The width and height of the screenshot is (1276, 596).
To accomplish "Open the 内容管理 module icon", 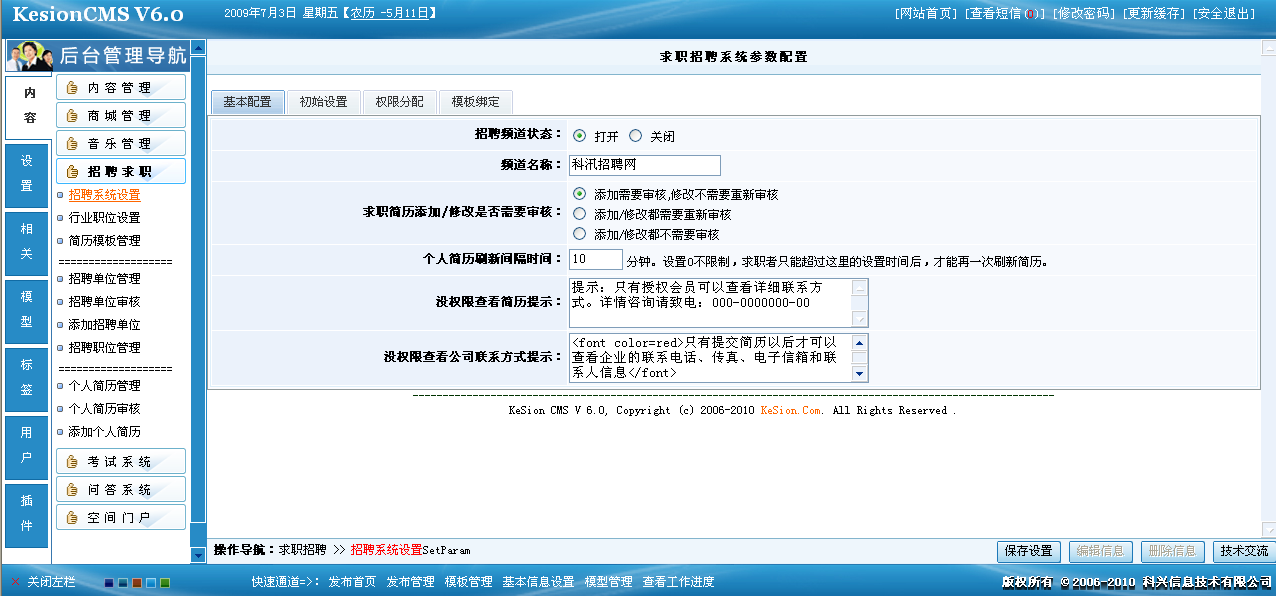I will click(x=120, y=87).
